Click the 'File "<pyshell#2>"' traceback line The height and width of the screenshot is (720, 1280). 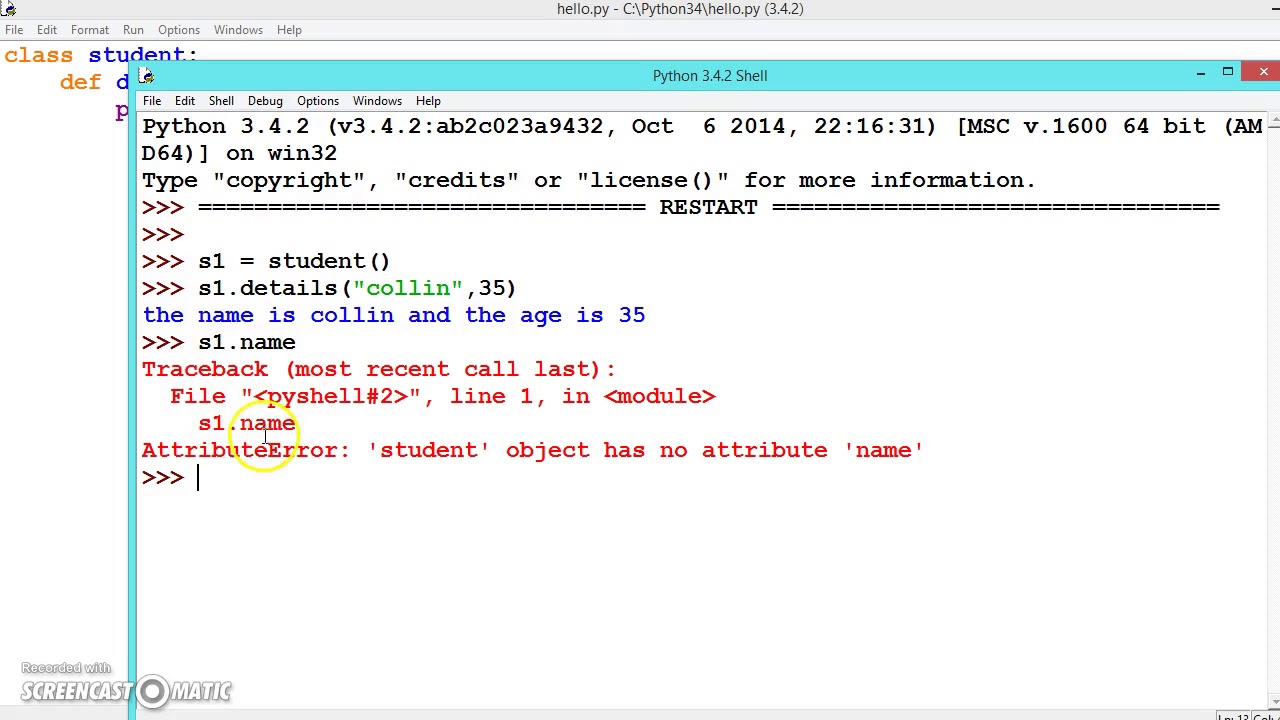(x=443, y=397)
